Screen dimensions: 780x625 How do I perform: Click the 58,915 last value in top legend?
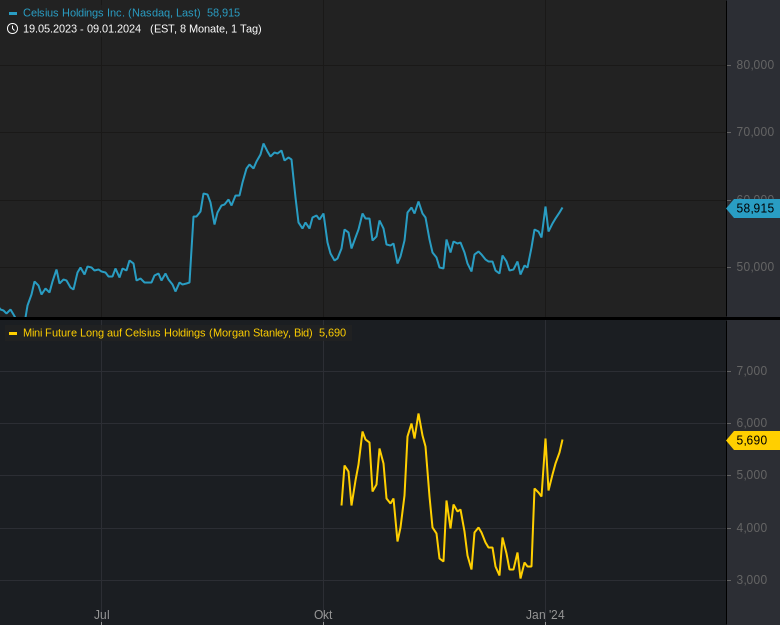point(223,13)
